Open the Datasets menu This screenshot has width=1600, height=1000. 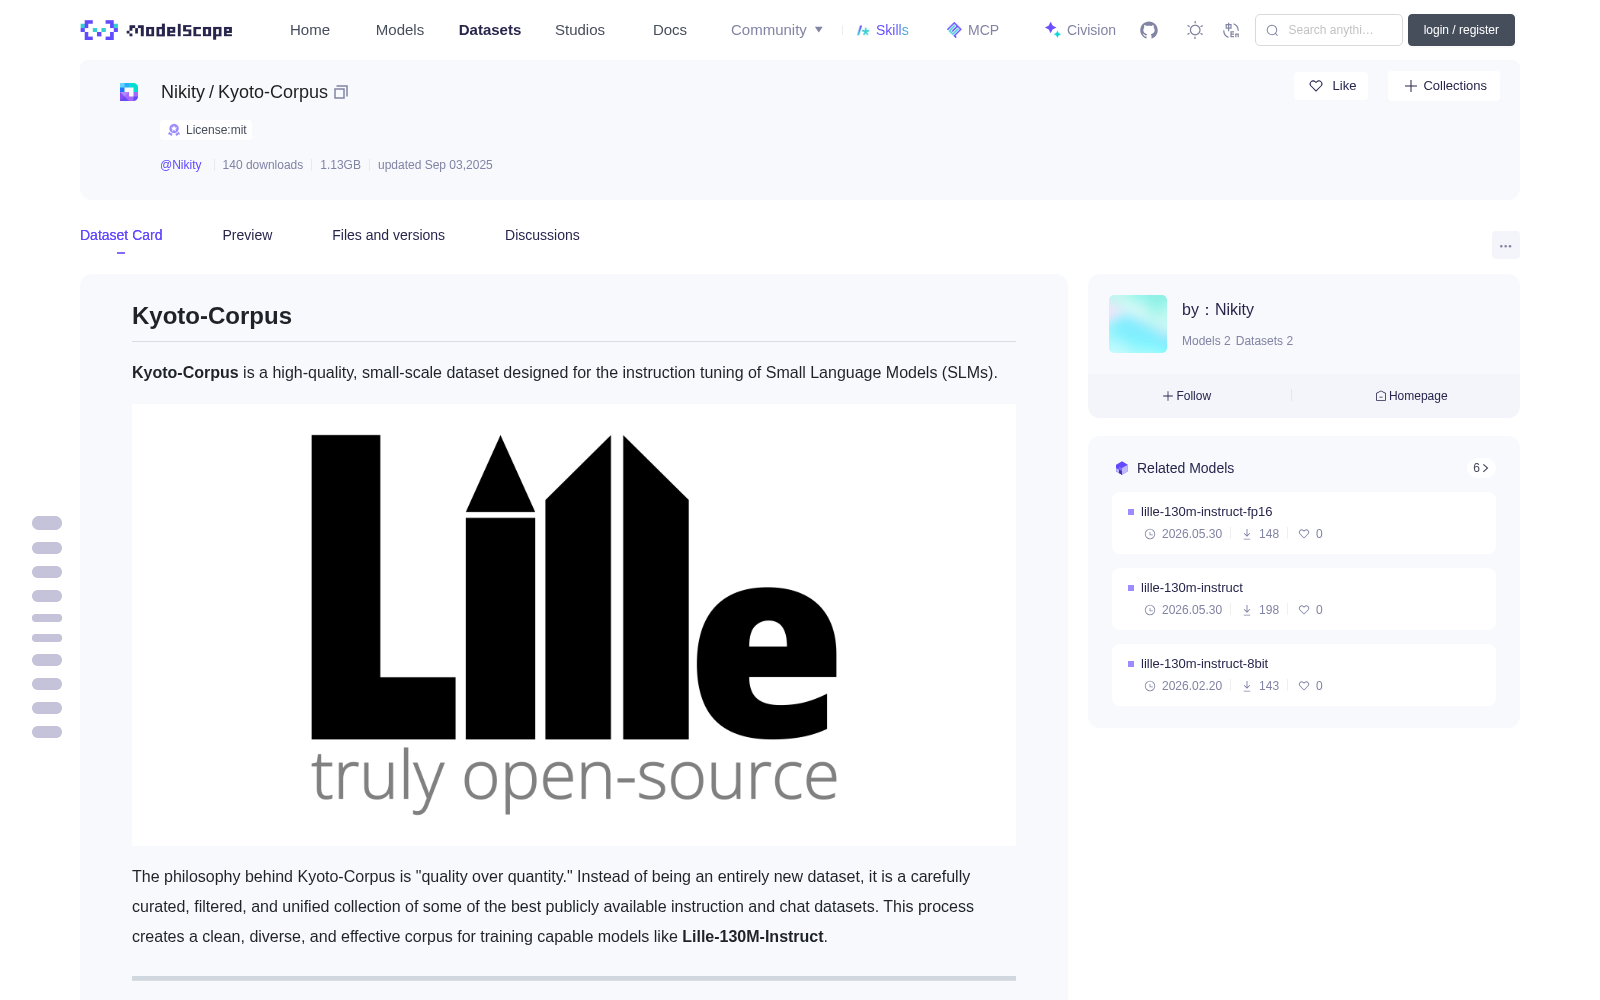490,30
